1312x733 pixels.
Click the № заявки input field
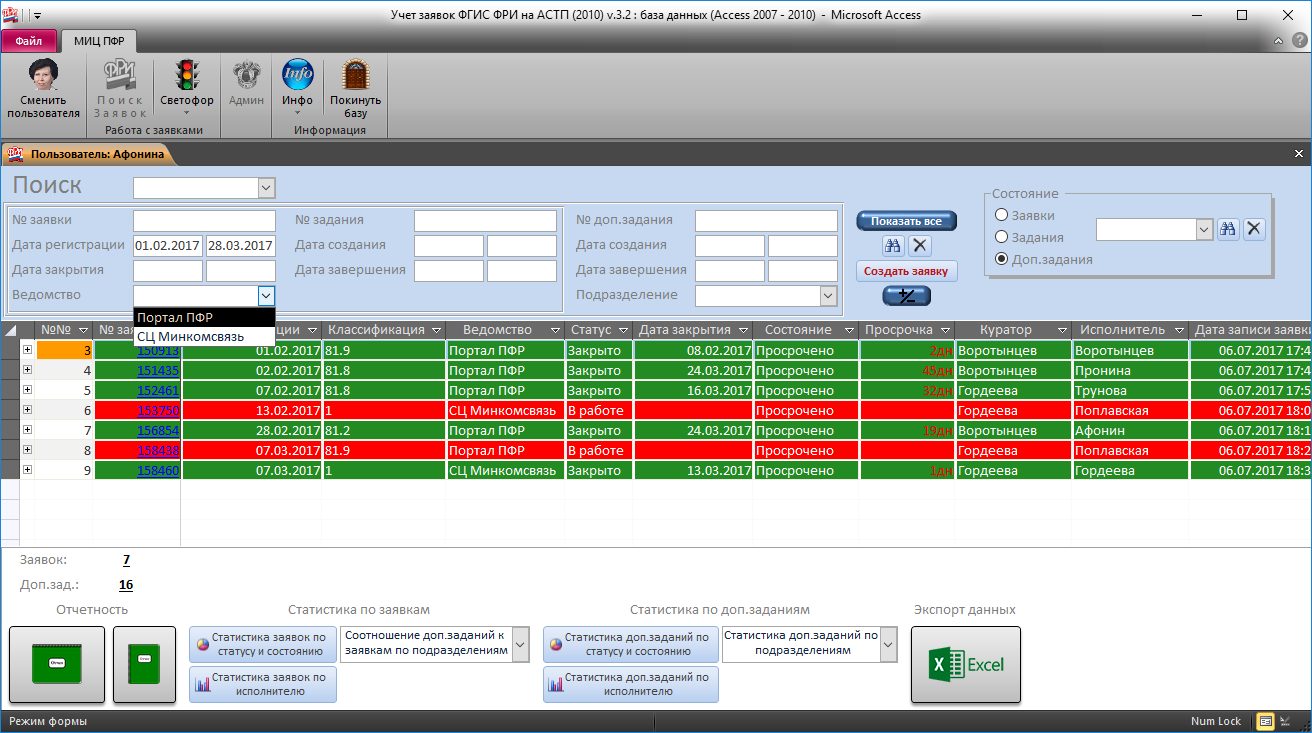204,220
